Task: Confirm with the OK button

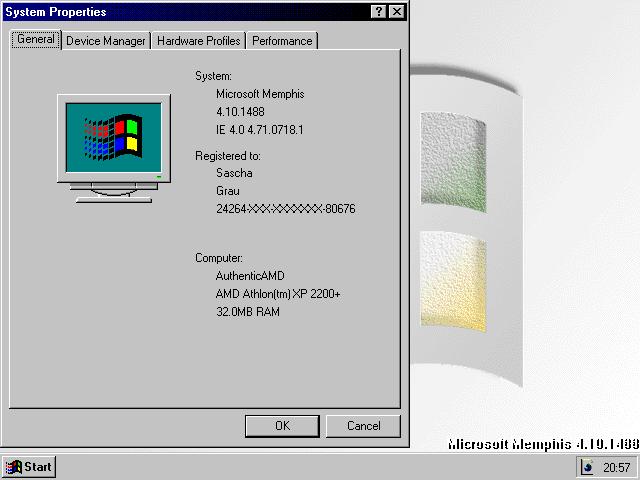Action: click(x=282, y=426)
